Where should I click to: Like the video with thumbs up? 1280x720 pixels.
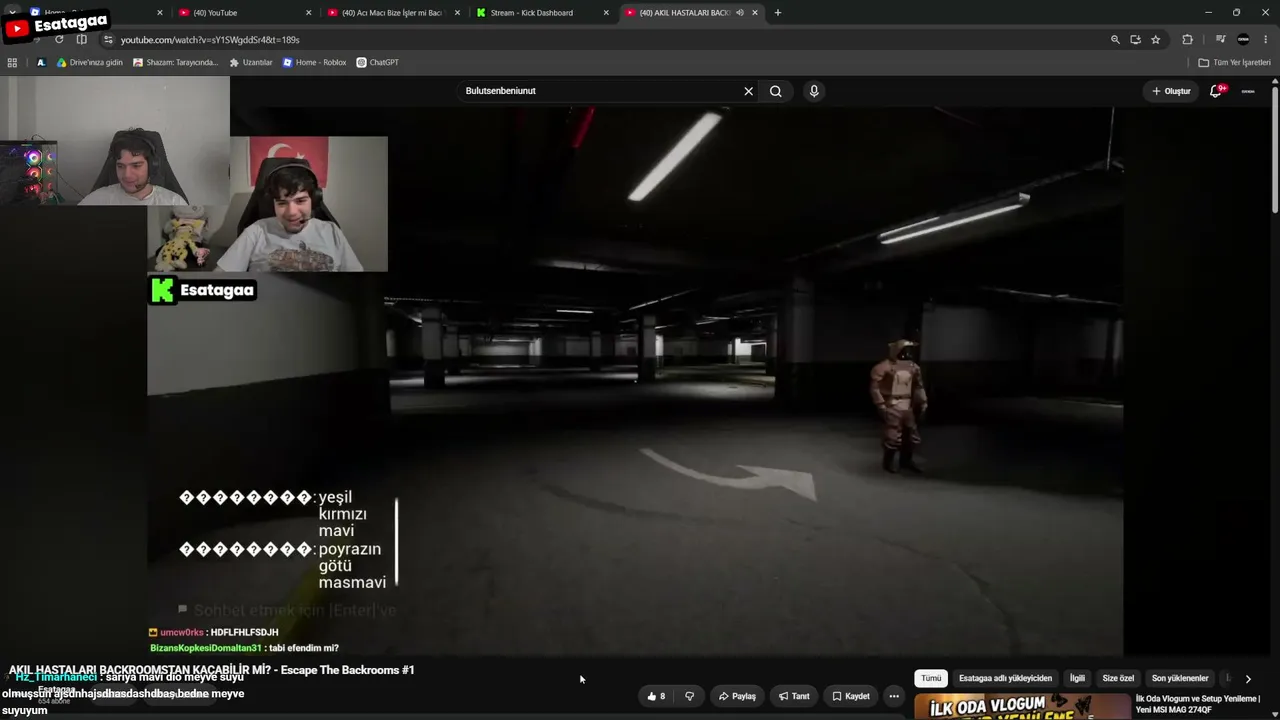click(656, 696)
